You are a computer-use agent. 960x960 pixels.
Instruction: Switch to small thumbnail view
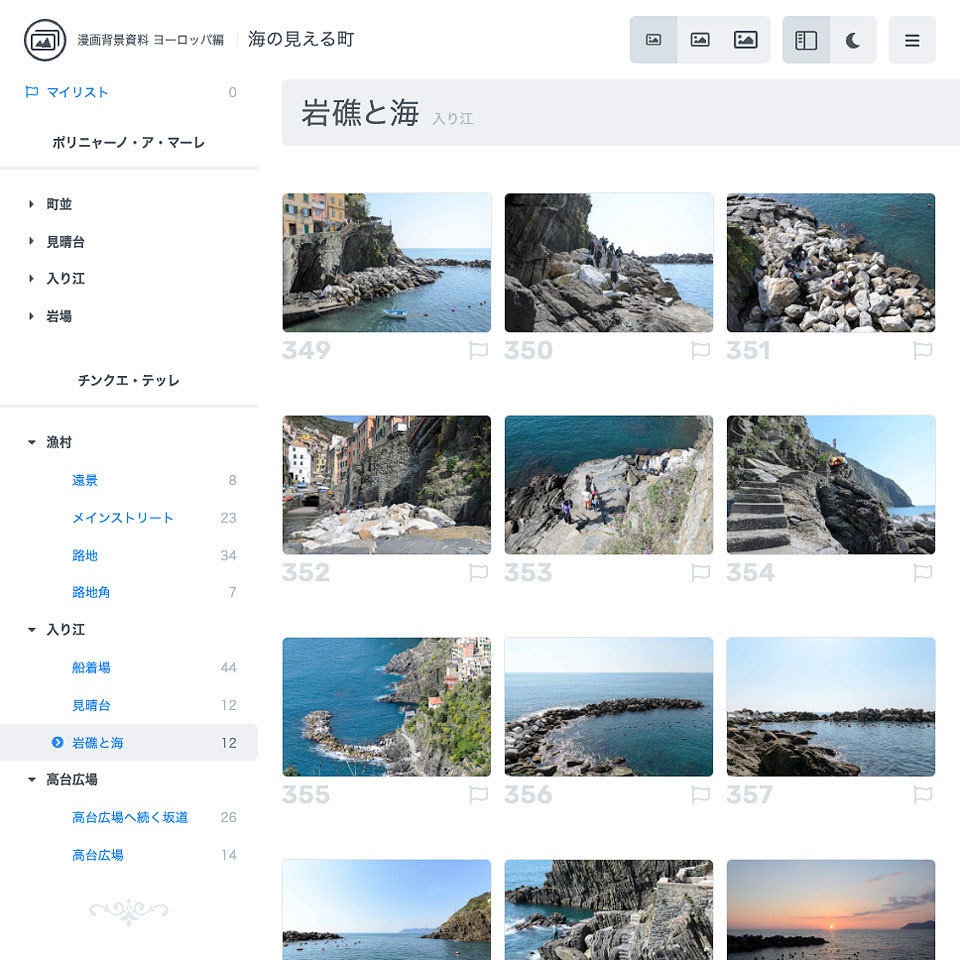click(654, 40)
